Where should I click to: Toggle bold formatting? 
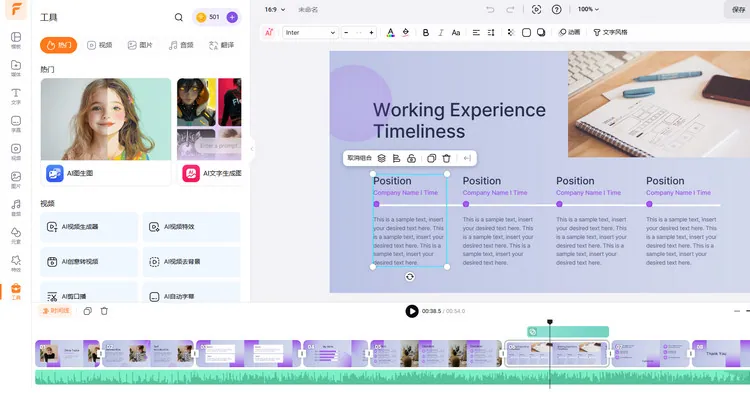click(425, 33)
